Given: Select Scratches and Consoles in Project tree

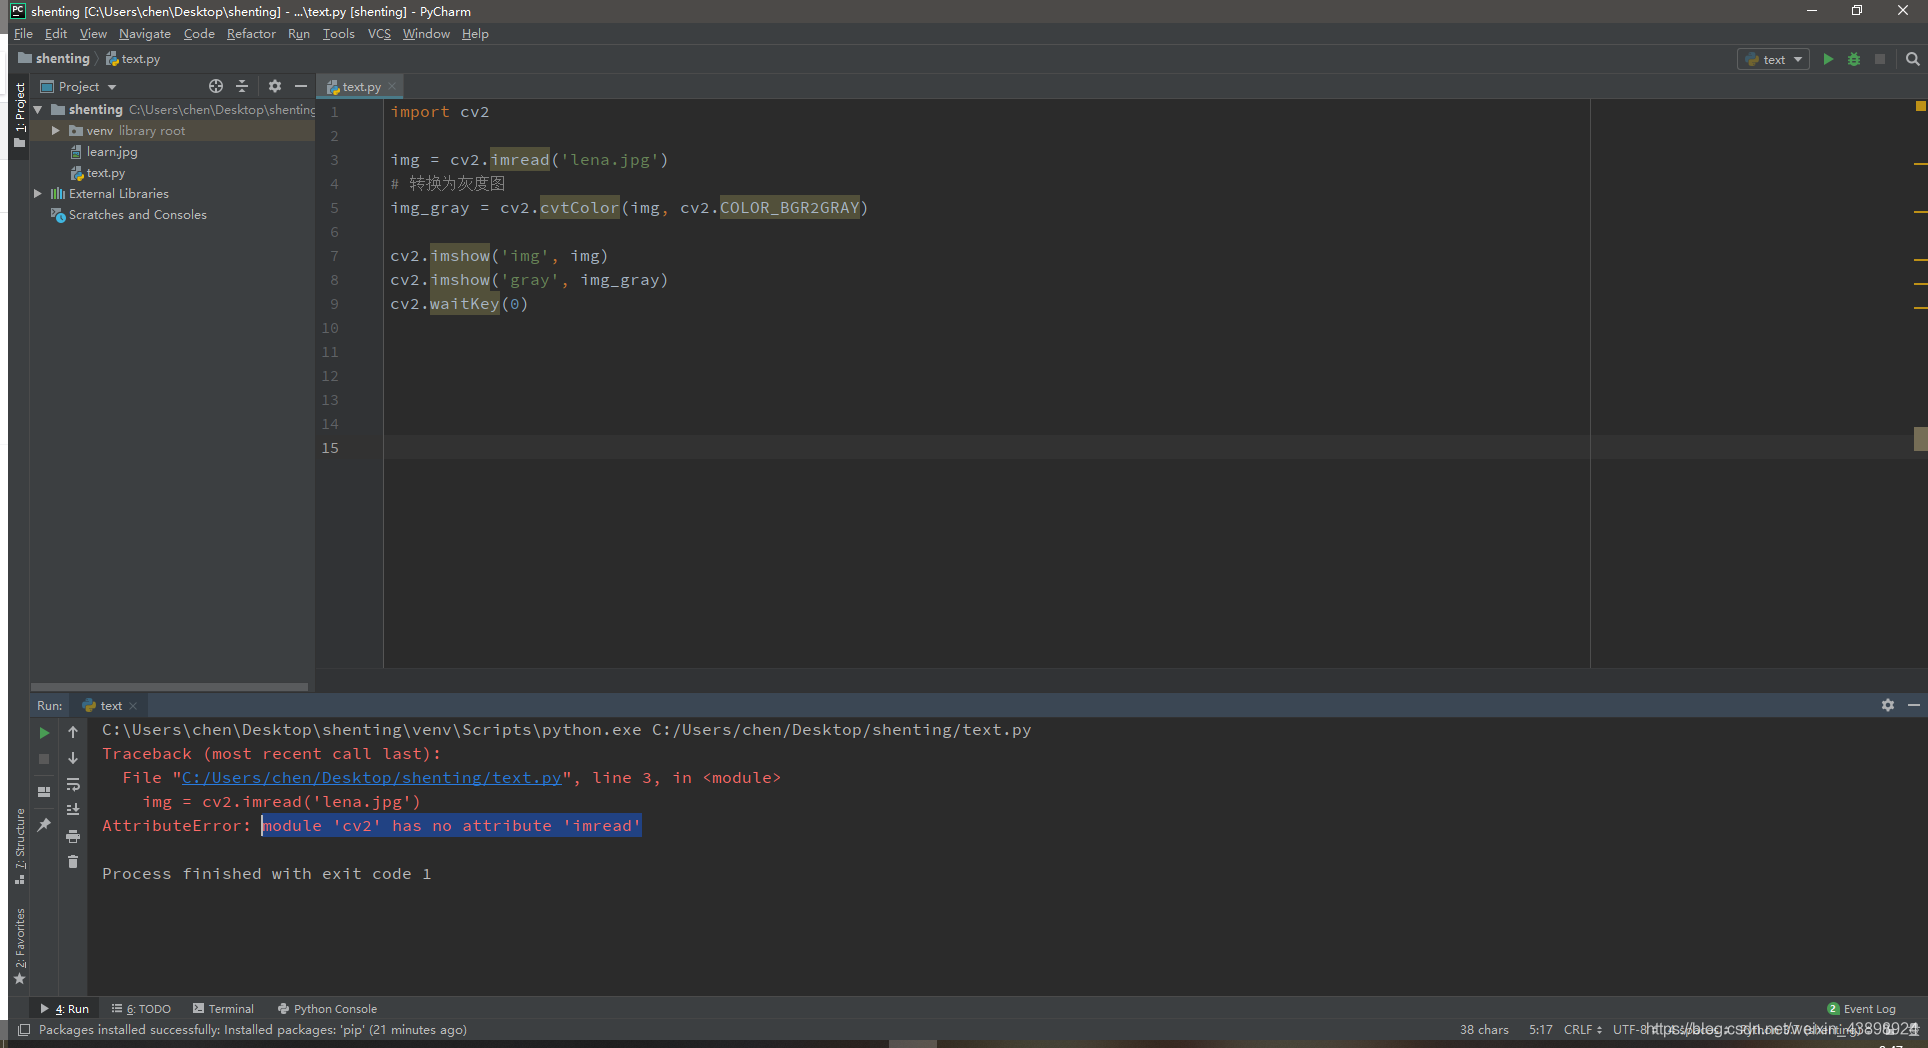Looking at the screenshot, I should coord(129,215).
